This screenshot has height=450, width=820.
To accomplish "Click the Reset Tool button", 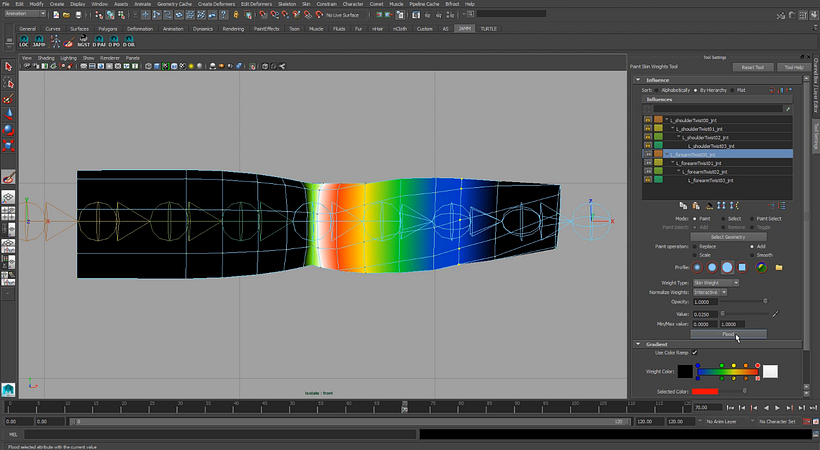I will pyautogui.click(x=752, y=67).
